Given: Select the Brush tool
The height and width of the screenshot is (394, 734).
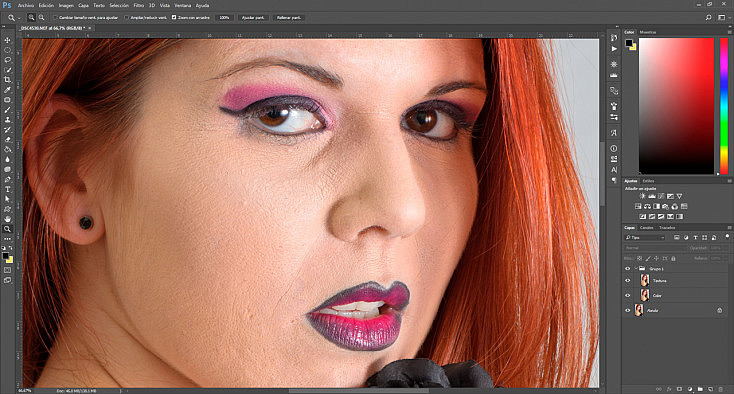Looking at the screenshot, I should coord(7,110).
